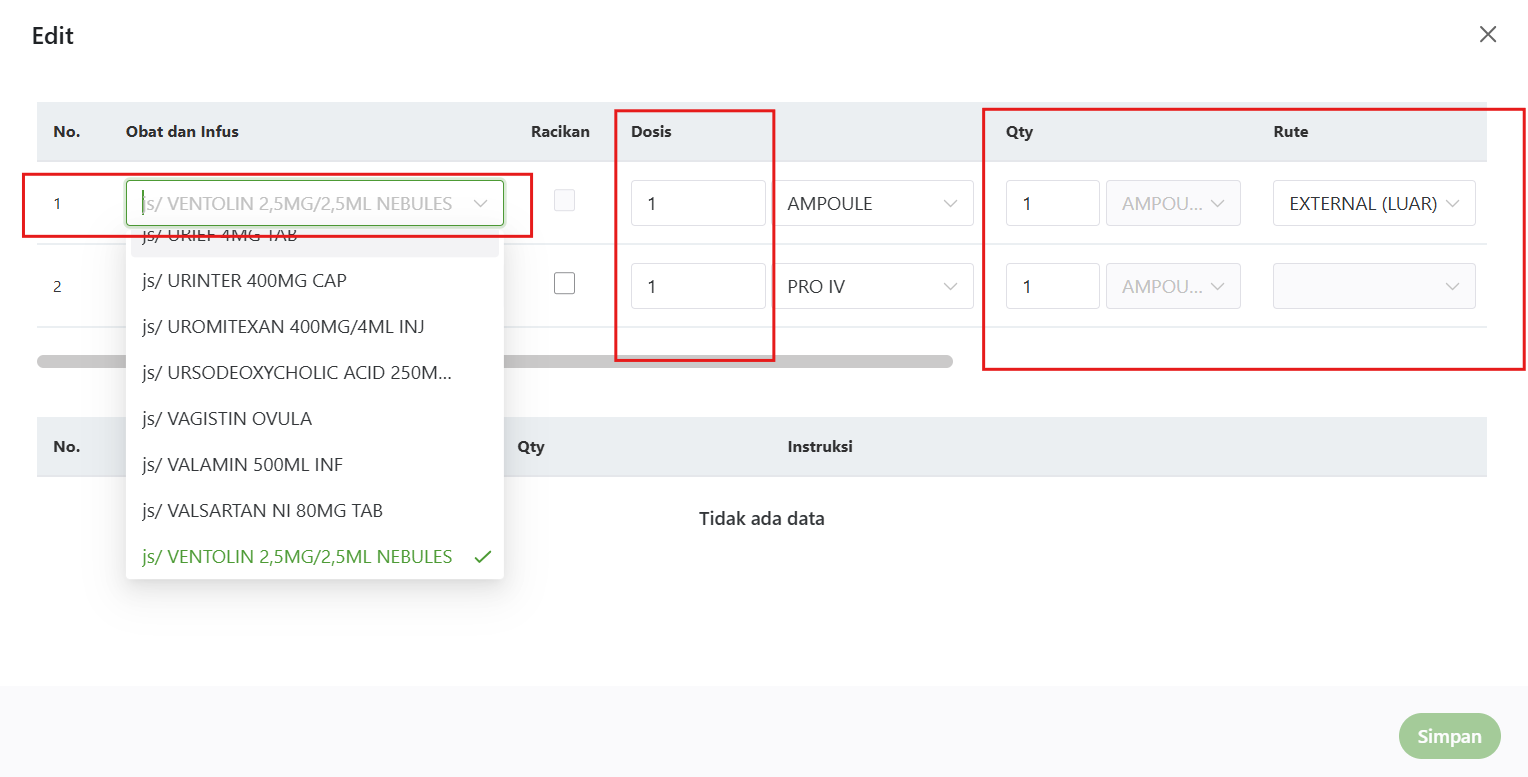Collapse the VENTOLIN drug dropdown arrow

[x=480, y=204]
